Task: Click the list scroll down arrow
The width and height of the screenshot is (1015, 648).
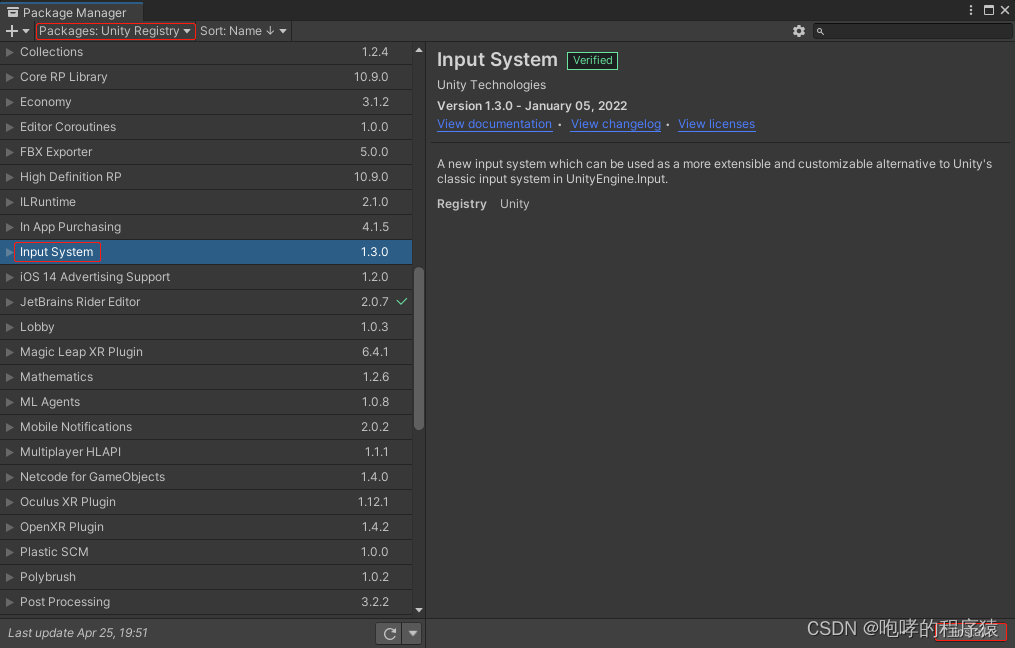Action: 419,610
